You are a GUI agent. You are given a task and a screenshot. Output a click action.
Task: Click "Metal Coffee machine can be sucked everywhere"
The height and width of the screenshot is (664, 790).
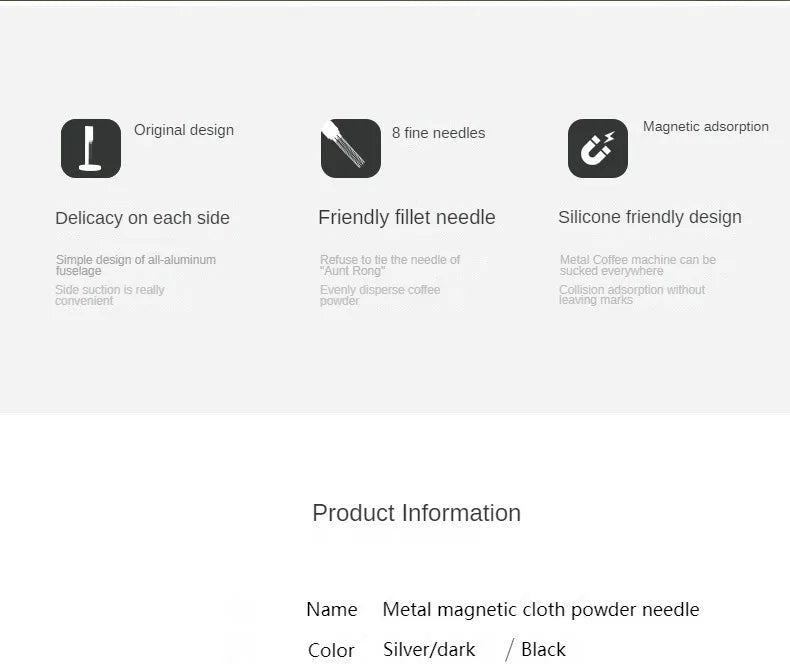[x=637, y=265]
